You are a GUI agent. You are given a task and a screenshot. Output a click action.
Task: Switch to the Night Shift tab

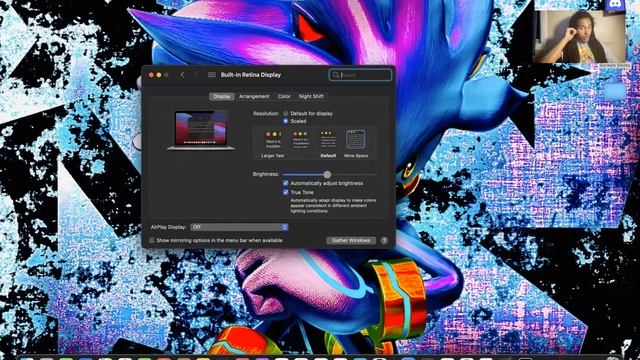(x=311, y=96)
